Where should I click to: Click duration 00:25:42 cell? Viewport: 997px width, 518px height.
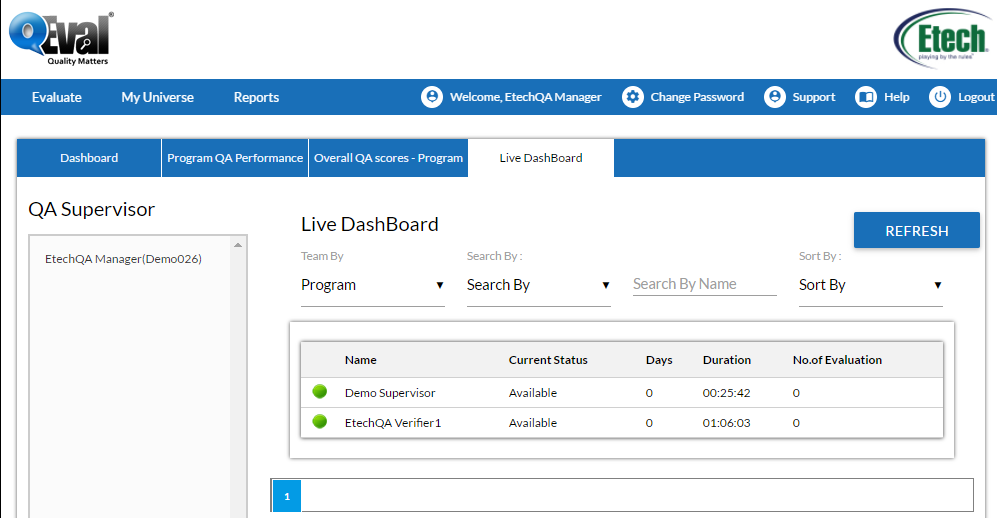726,393
